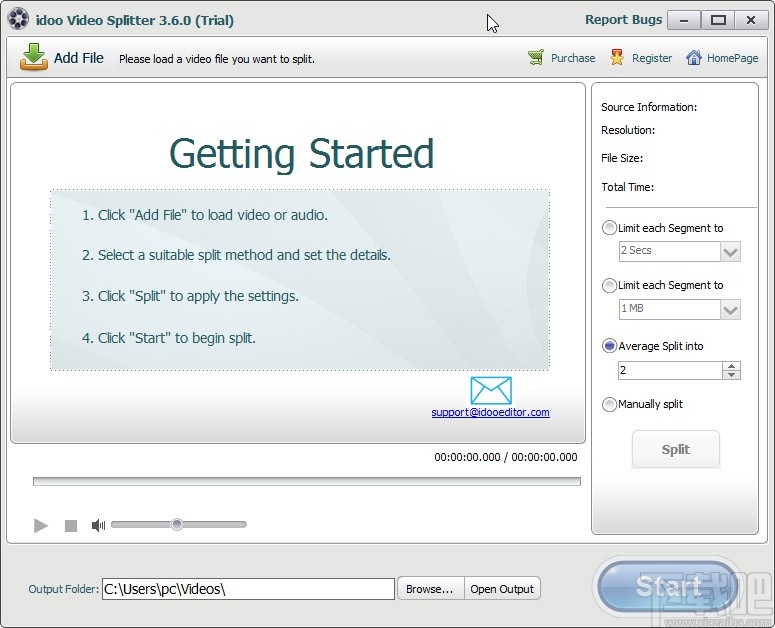The height and width of the screenshot is (628, 775).
Task: Click the Stop button
Action: click(x=71, y=526)
